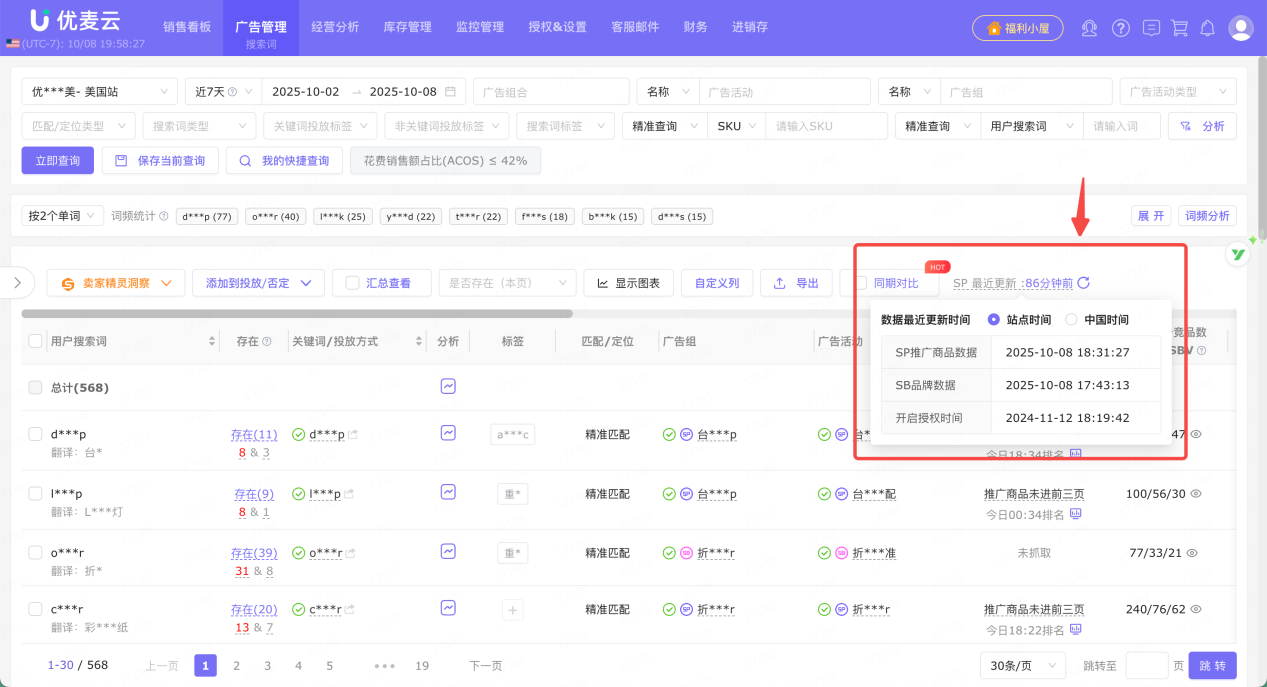This screenshot has width=1267, height=687.
Task: Open the help question mark icon
Action: click(x=1121, y=27)
